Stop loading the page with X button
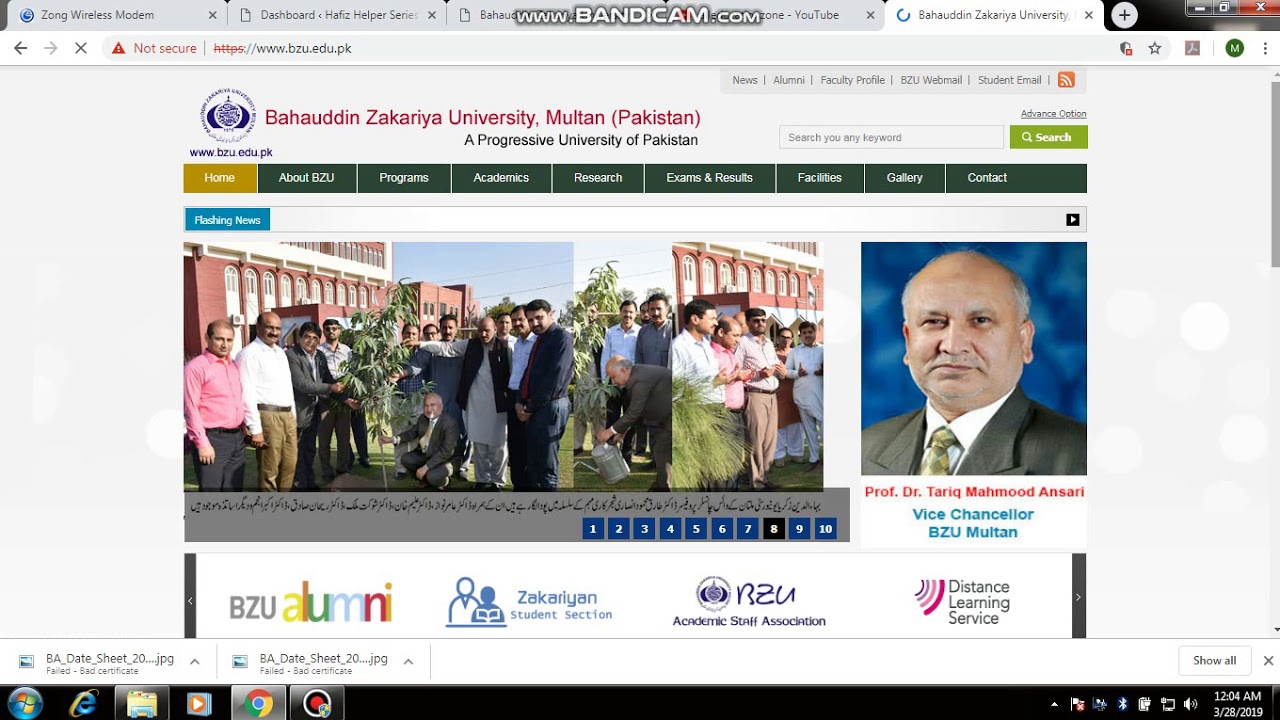Viewport: 1280px width, 720px height. click(x=81, y=48)
